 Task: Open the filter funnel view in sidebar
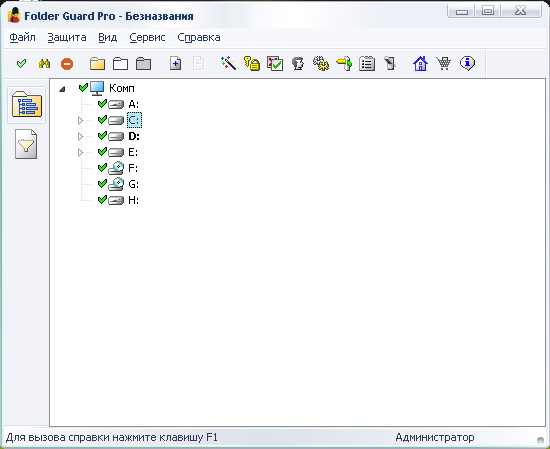coord(26,144)
